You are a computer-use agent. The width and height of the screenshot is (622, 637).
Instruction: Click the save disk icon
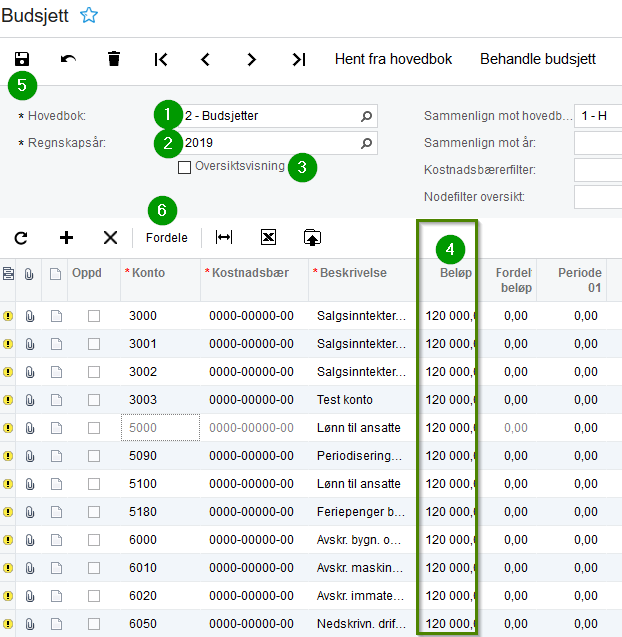click(22, 59)
